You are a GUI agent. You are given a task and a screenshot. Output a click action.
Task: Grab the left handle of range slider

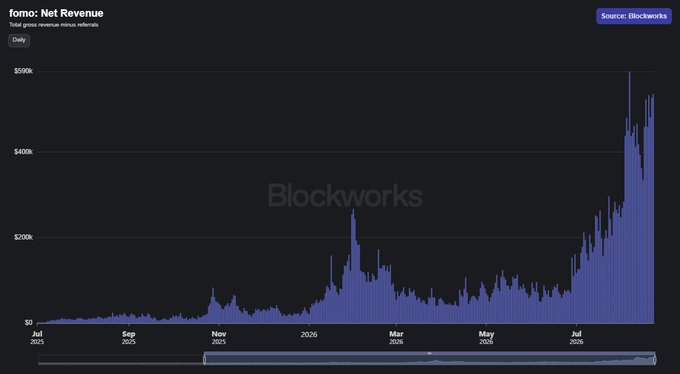pyautogui.click(x=205, y=360)
